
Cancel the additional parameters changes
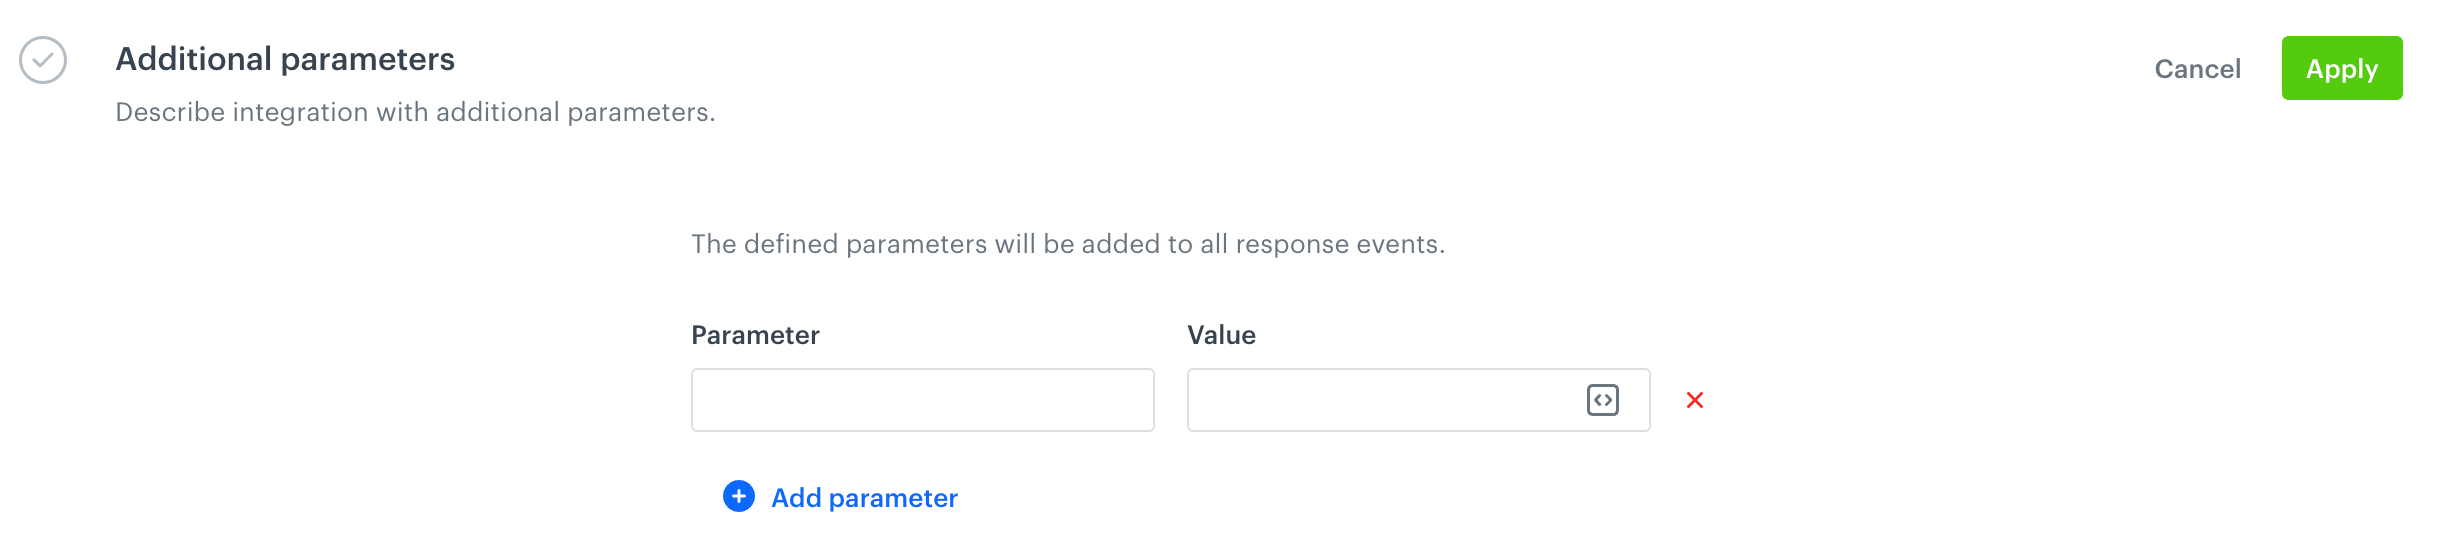(2197, 69)
